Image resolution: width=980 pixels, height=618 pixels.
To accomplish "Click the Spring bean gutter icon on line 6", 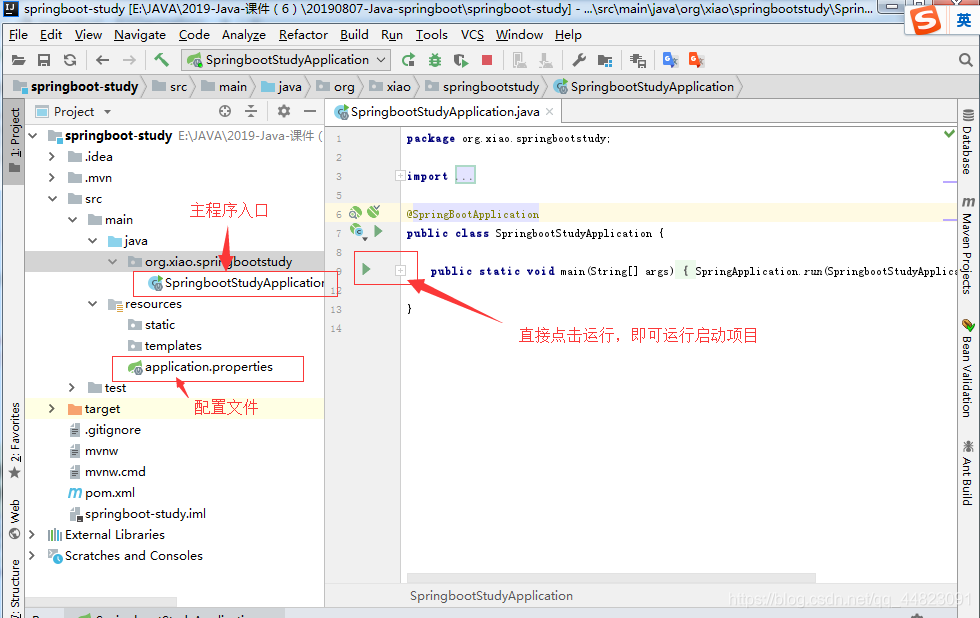I will (x=355, y=212).
